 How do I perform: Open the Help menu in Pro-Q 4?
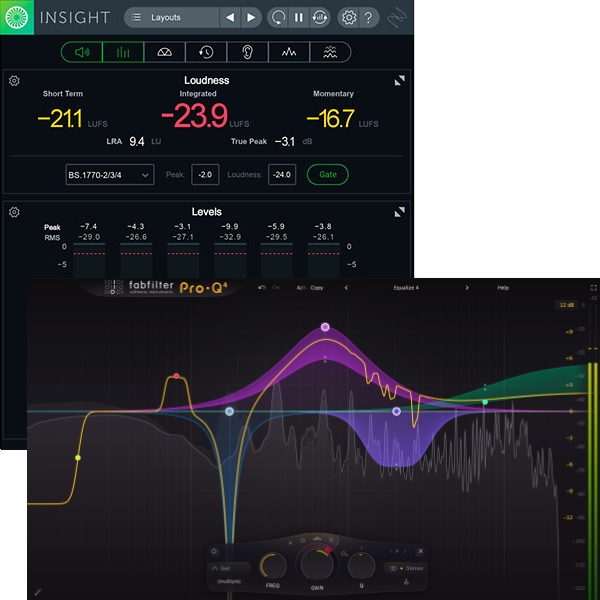503,288
